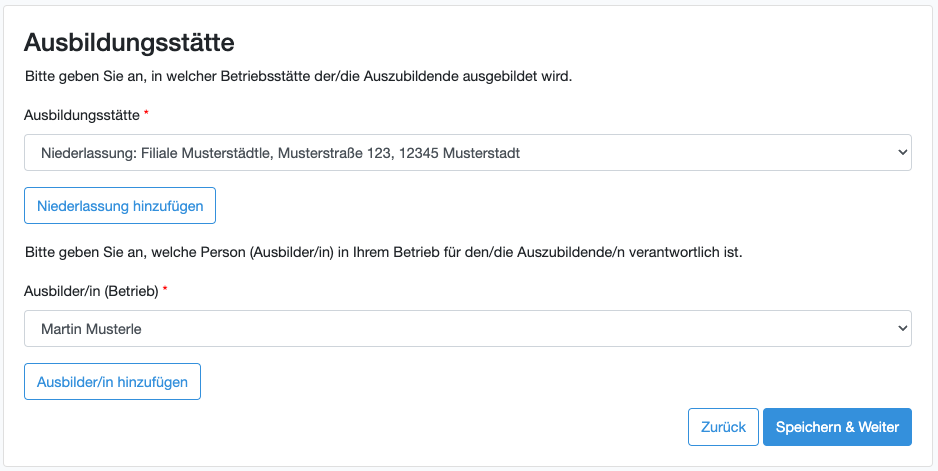Go back with the Zurück button
Viewport: 938px width, 471px height.
723,427
